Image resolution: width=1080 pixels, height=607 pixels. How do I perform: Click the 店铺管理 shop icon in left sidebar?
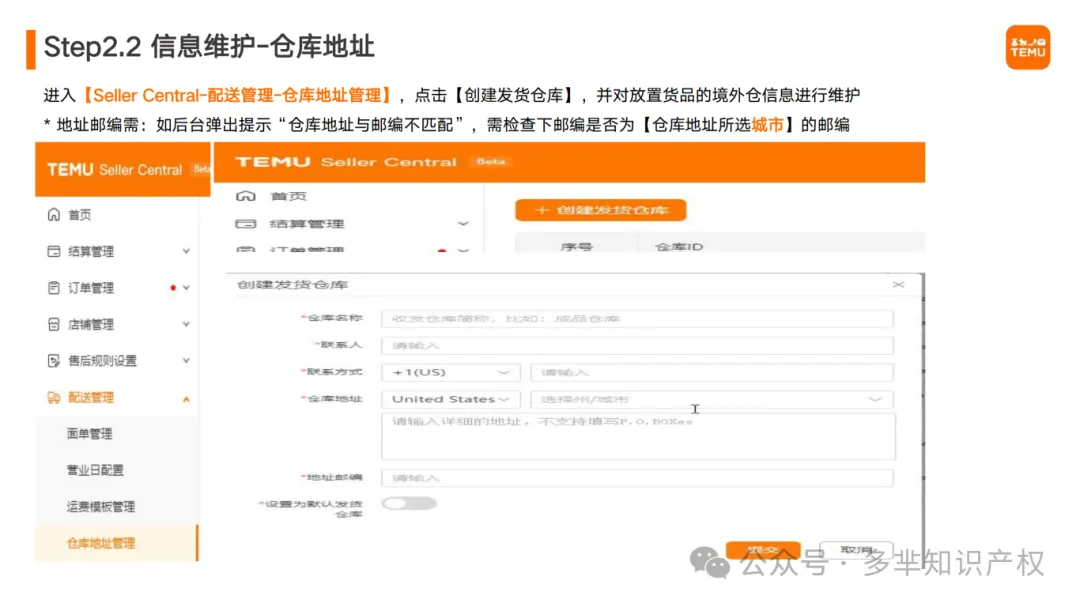tap(54, 325)
